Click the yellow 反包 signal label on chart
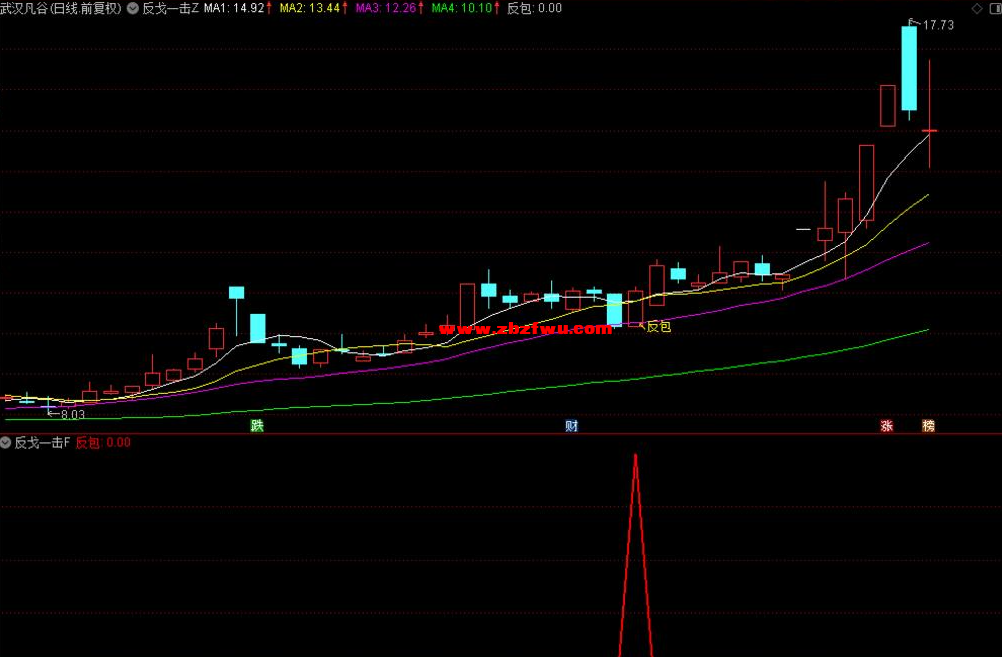The width and height of the screenshot is (1002, 657). [659, 327]
